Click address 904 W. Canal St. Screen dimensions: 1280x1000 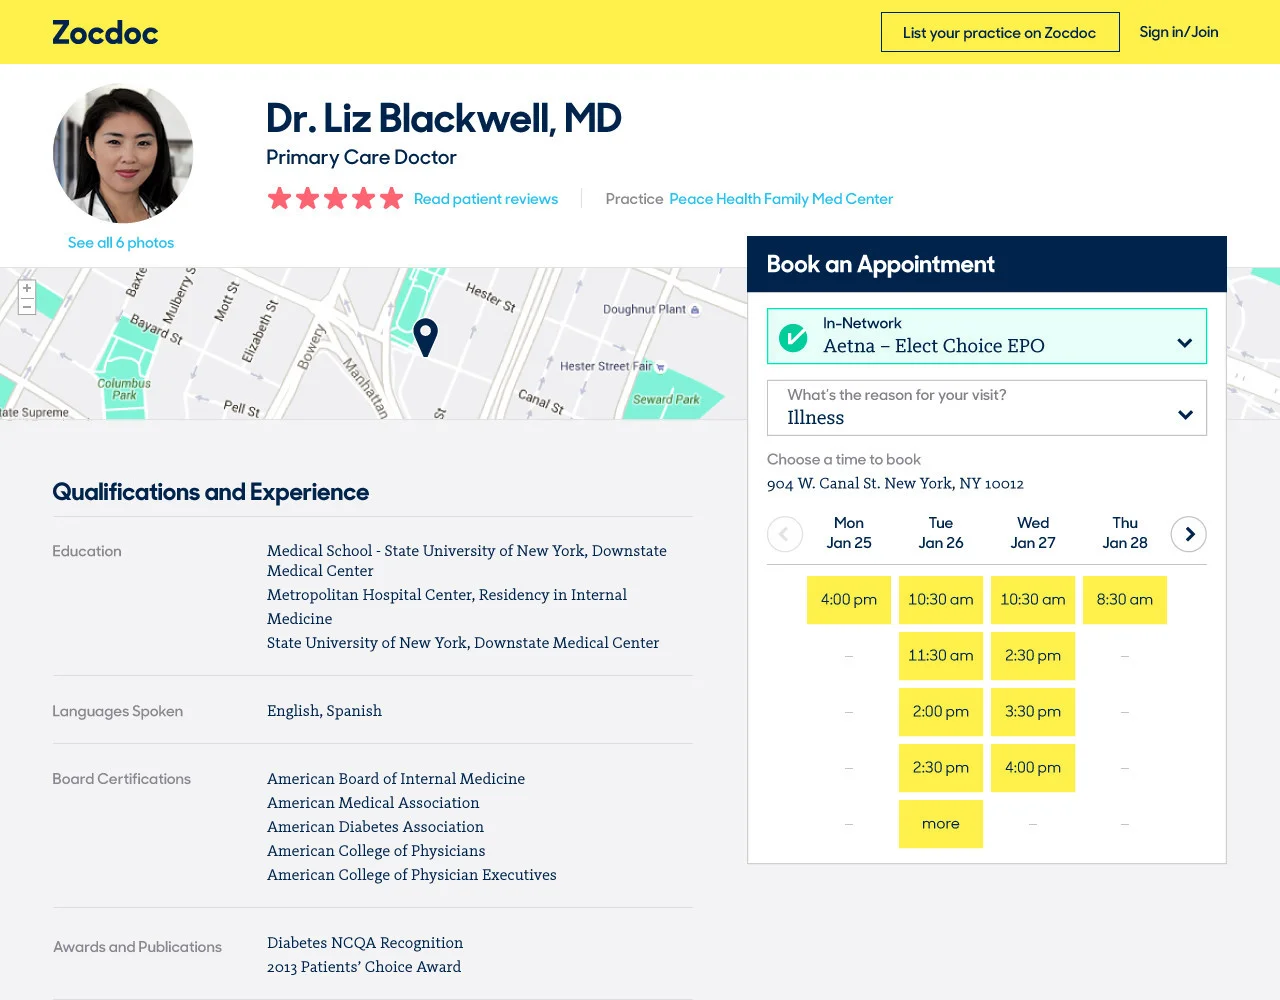pos(895,484)
